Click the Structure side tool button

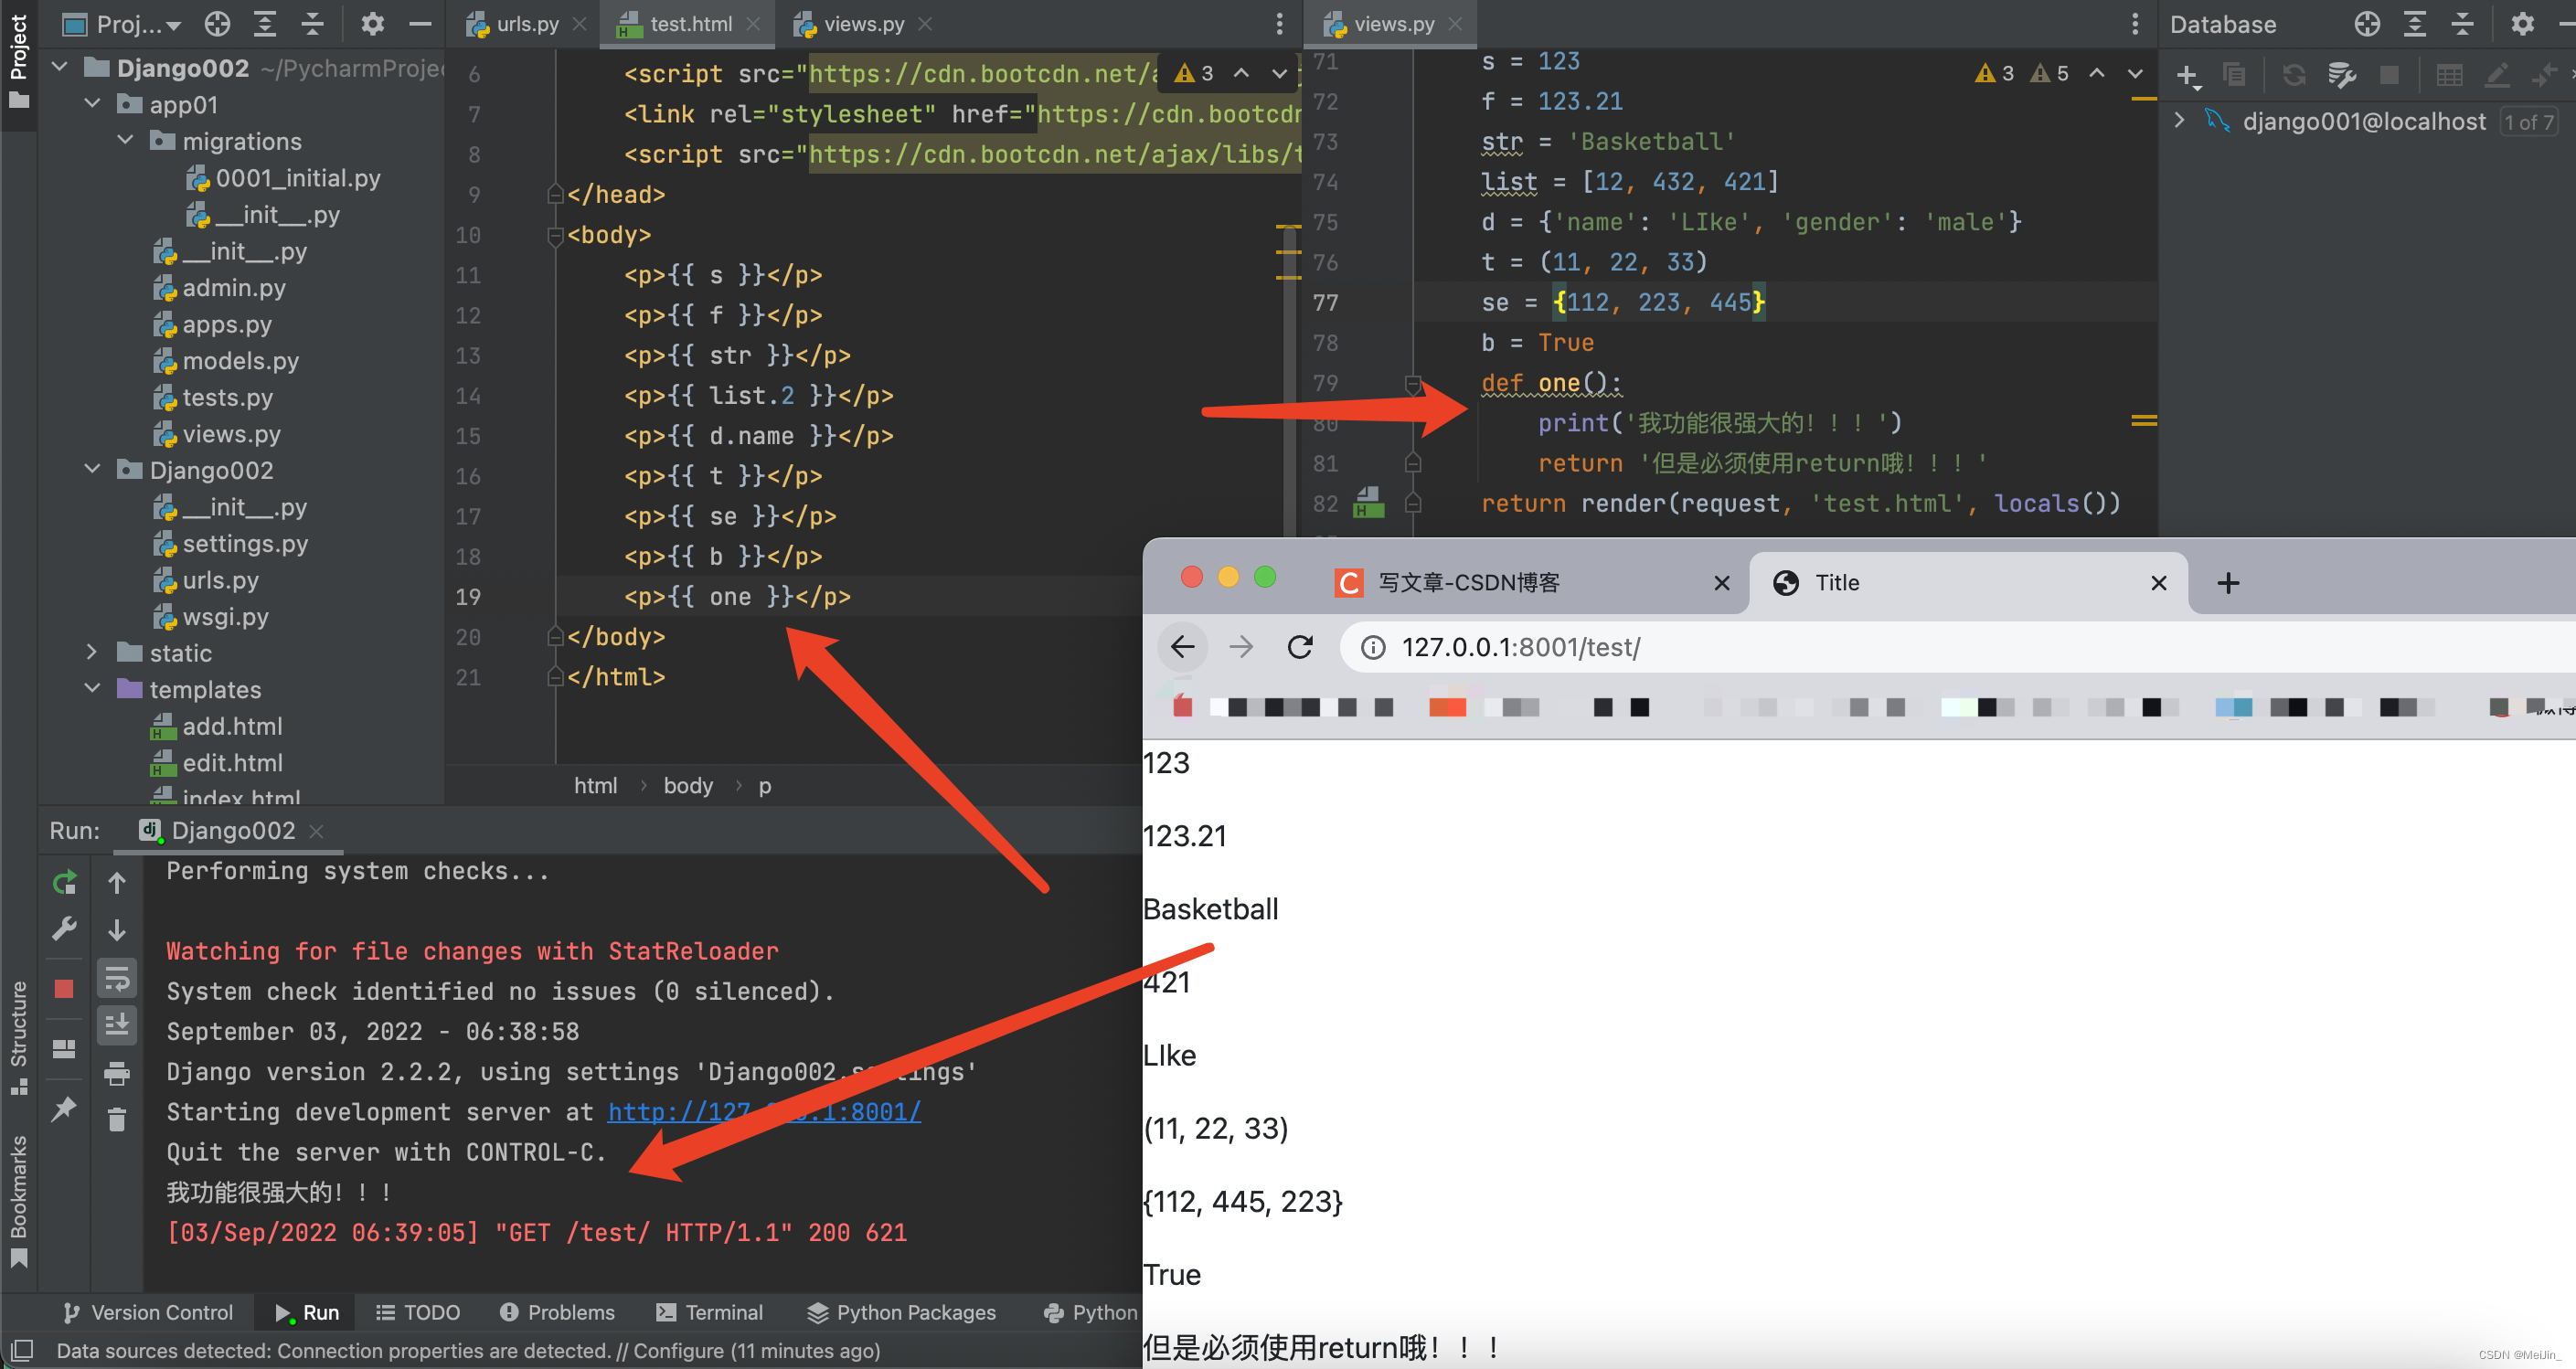tap(19, 1038)
